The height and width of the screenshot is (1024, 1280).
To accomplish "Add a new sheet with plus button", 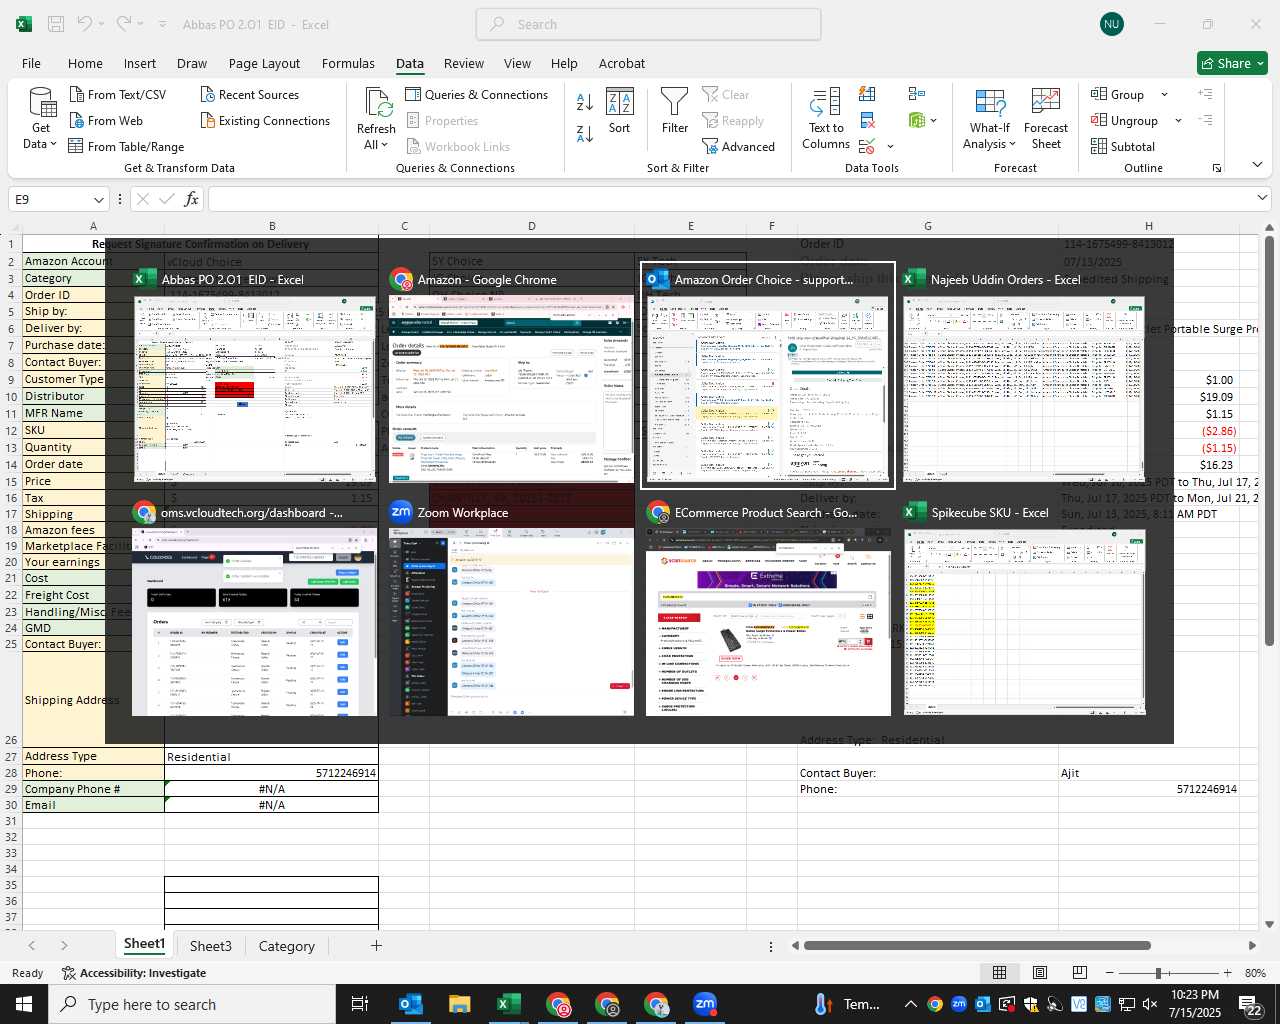I will pyautogui.click(x=376, y=945).
